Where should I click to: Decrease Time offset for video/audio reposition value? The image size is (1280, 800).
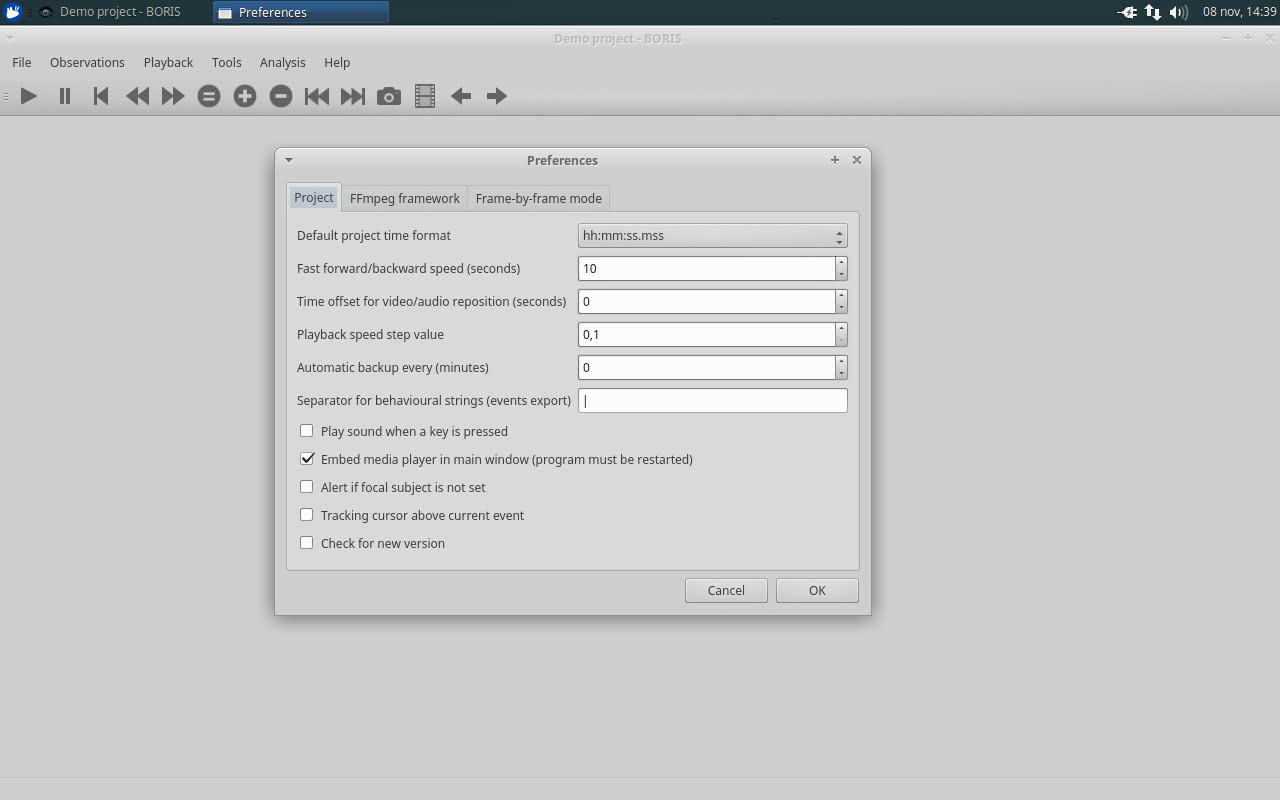(842, 307)
